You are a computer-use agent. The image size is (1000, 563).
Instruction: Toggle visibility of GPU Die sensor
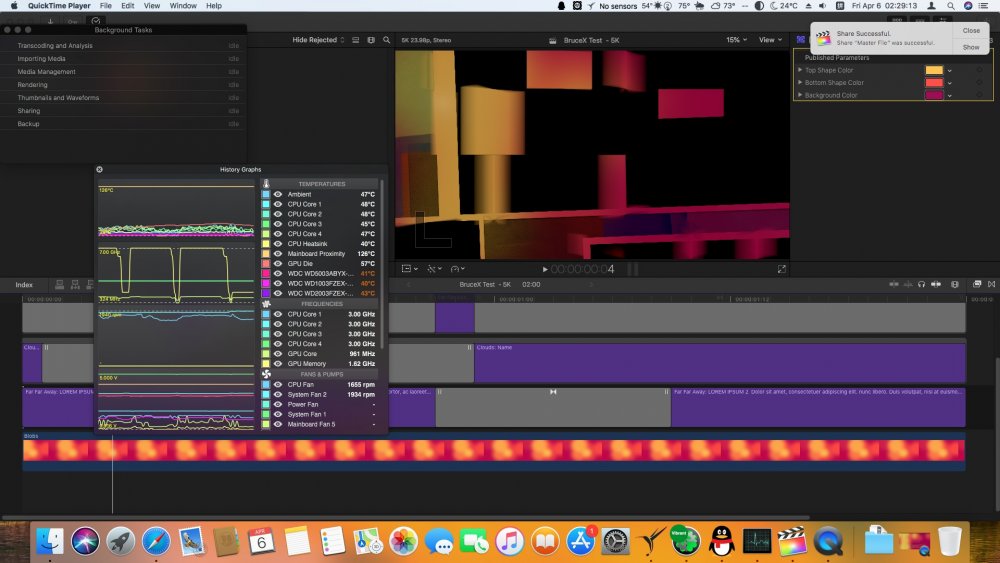tap(278, 263)
